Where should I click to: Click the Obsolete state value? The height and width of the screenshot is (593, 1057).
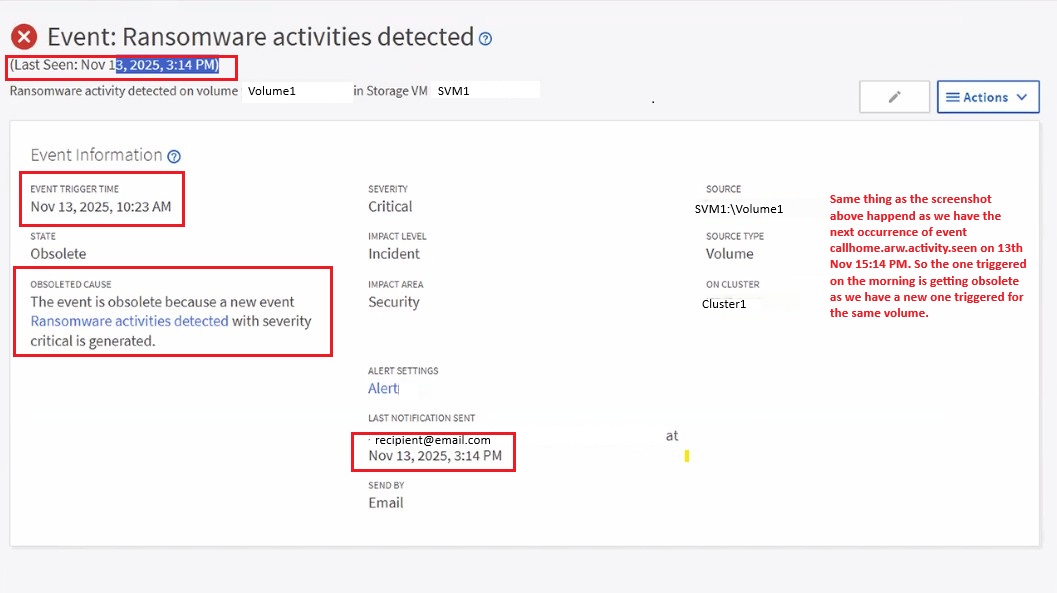pyautogui.click(x=58, y=254)
